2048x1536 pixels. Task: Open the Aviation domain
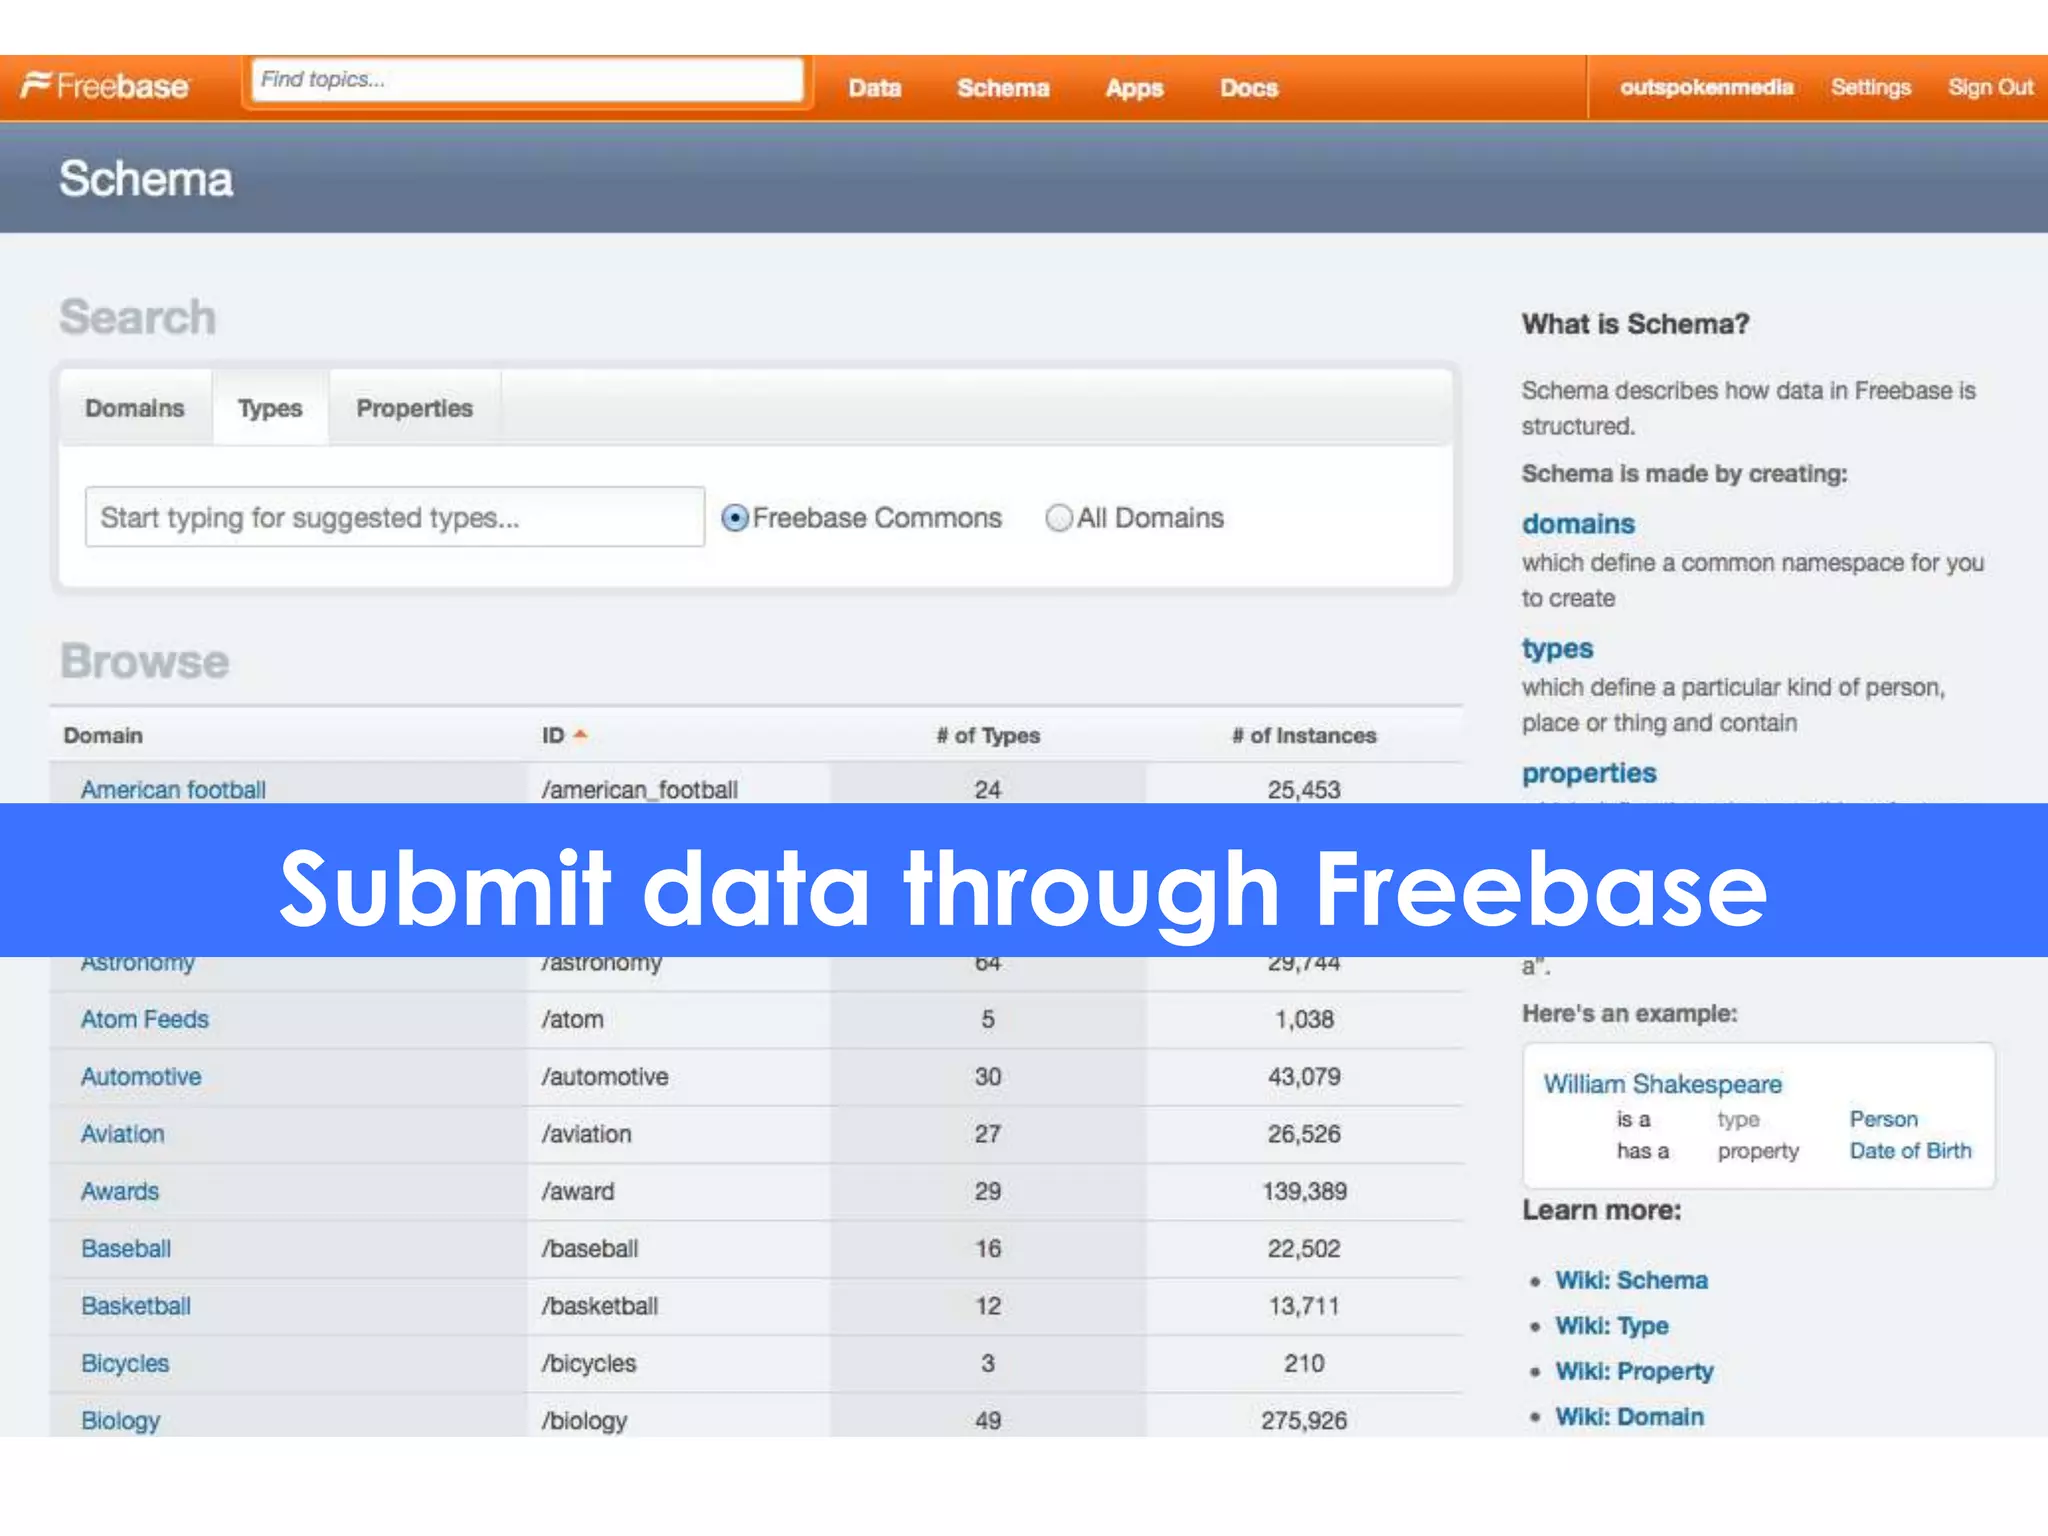point(122,1134)
